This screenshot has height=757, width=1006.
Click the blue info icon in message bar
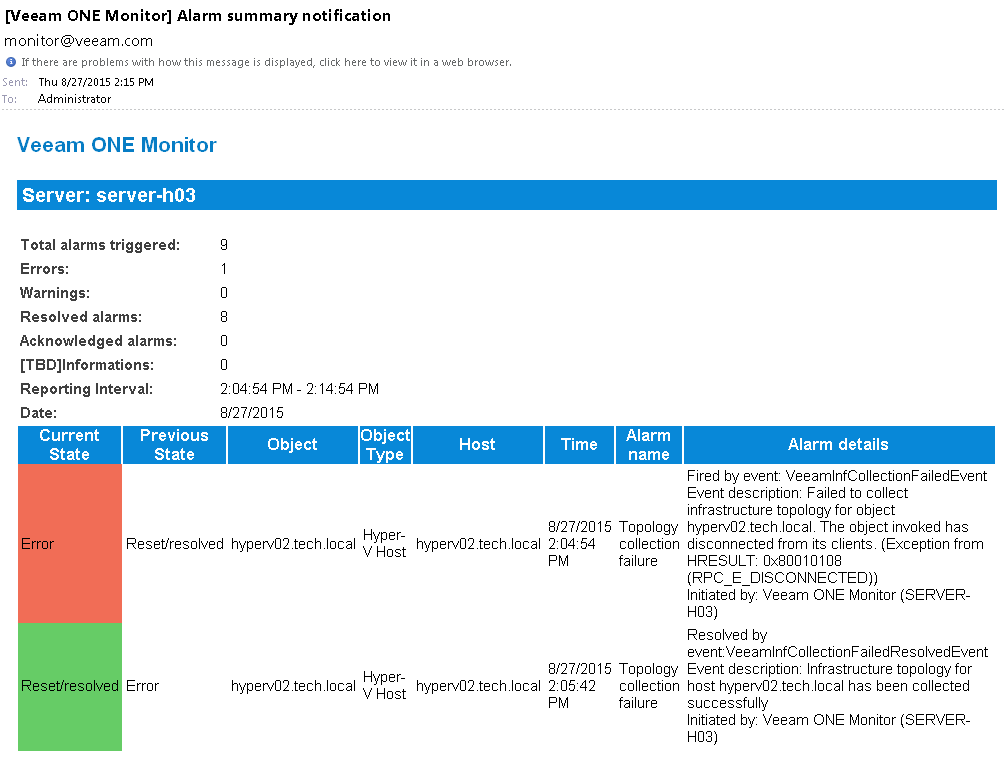(x=10, y=62)
